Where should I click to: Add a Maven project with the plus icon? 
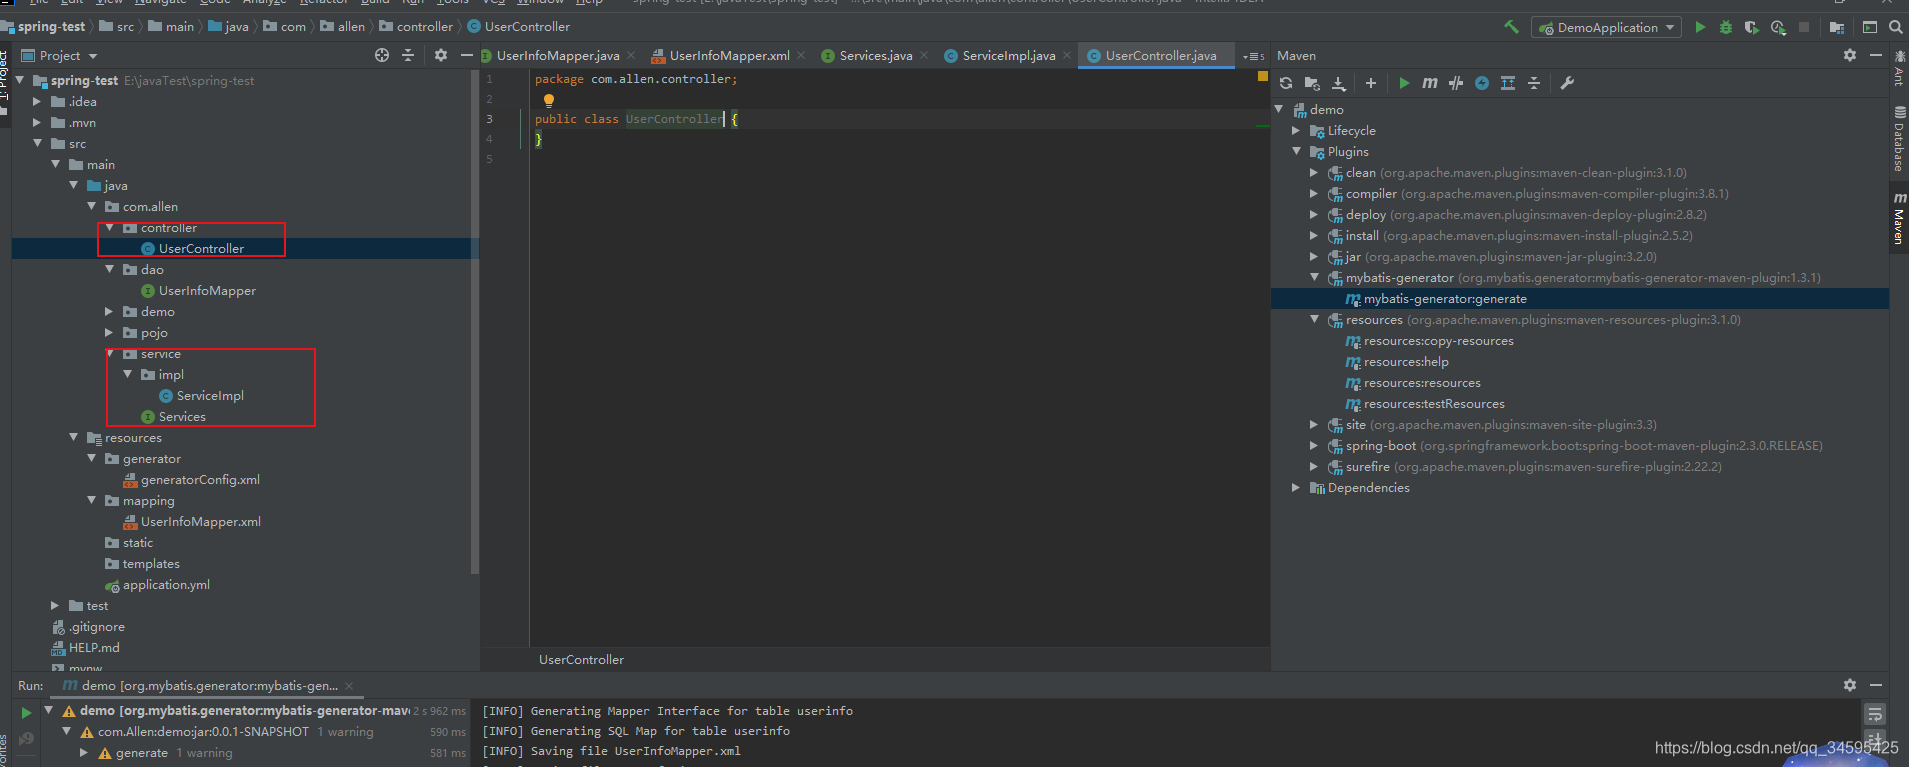point(1371,83)
